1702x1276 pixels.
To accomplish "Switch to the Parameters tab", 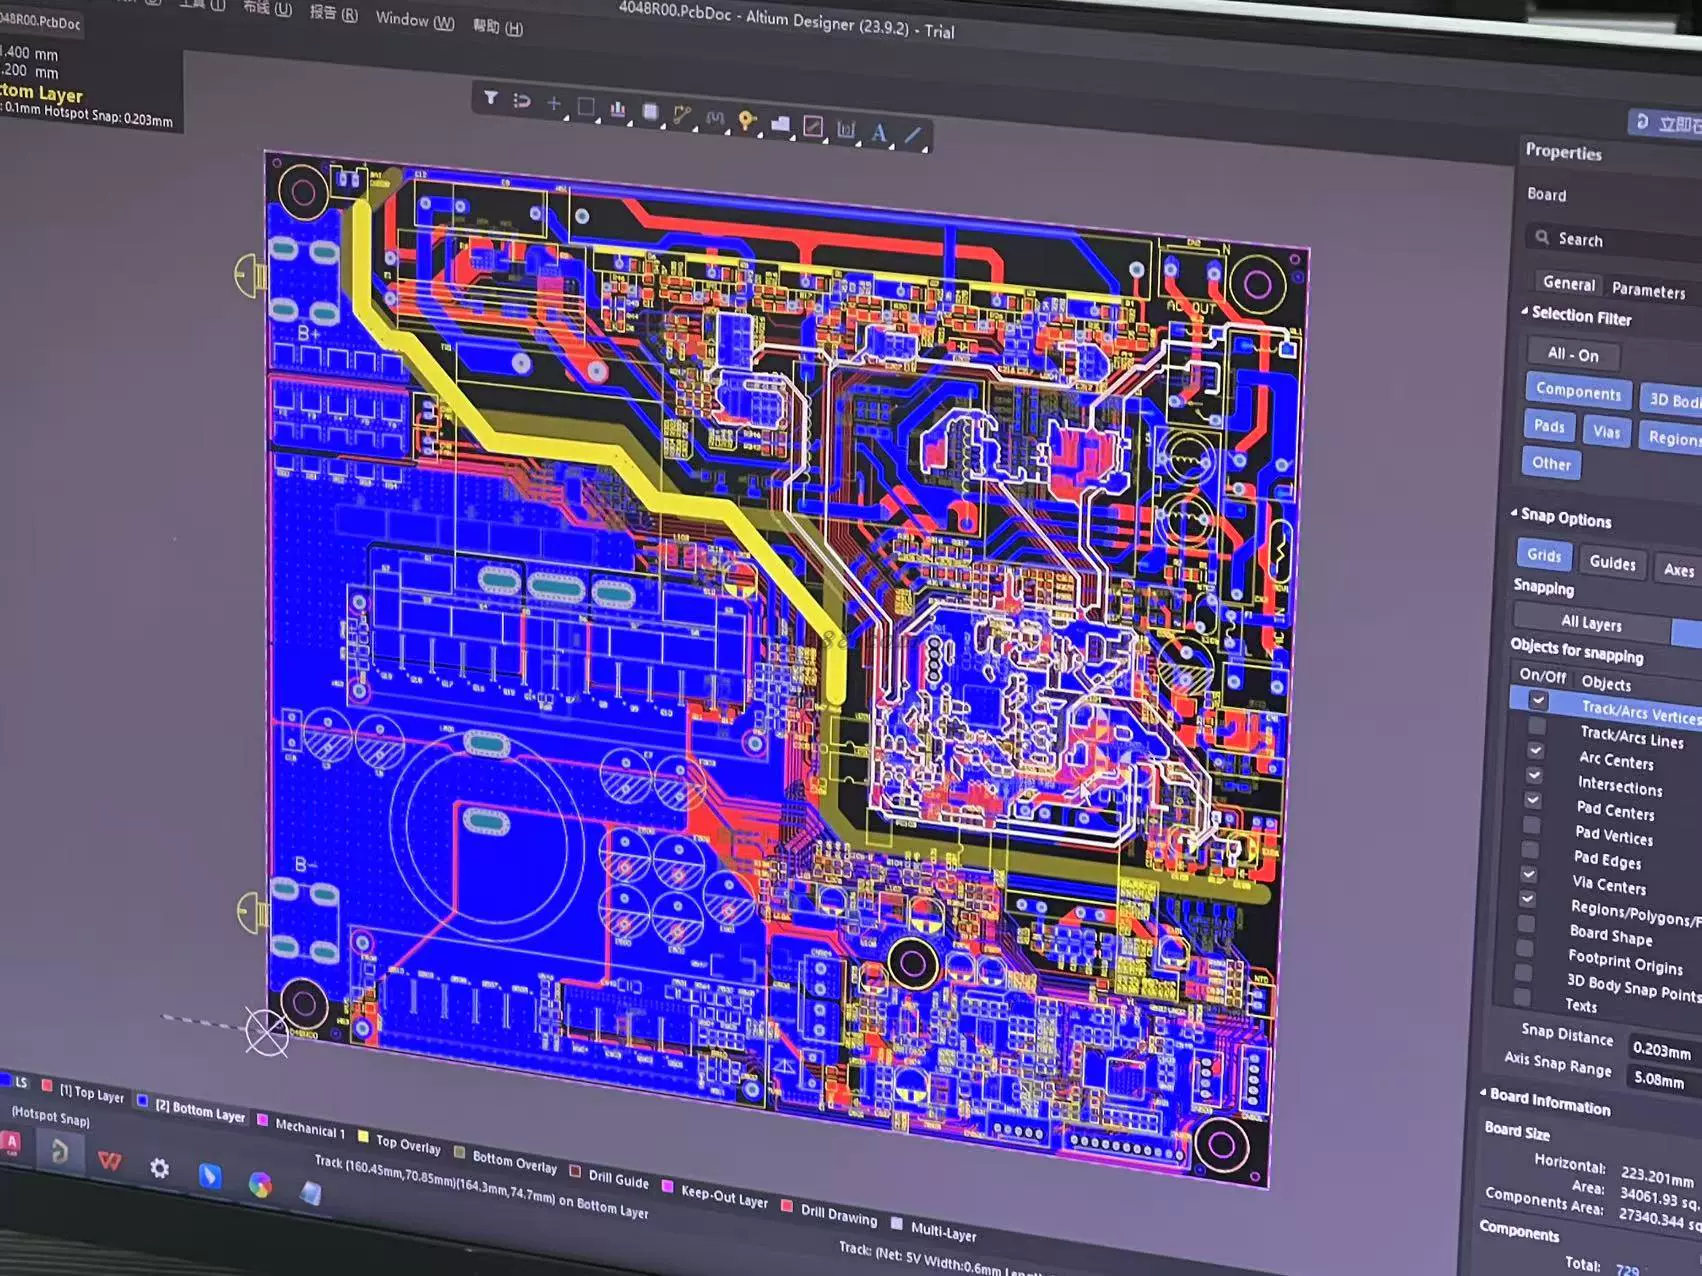I will click(x=1647, y=290).
